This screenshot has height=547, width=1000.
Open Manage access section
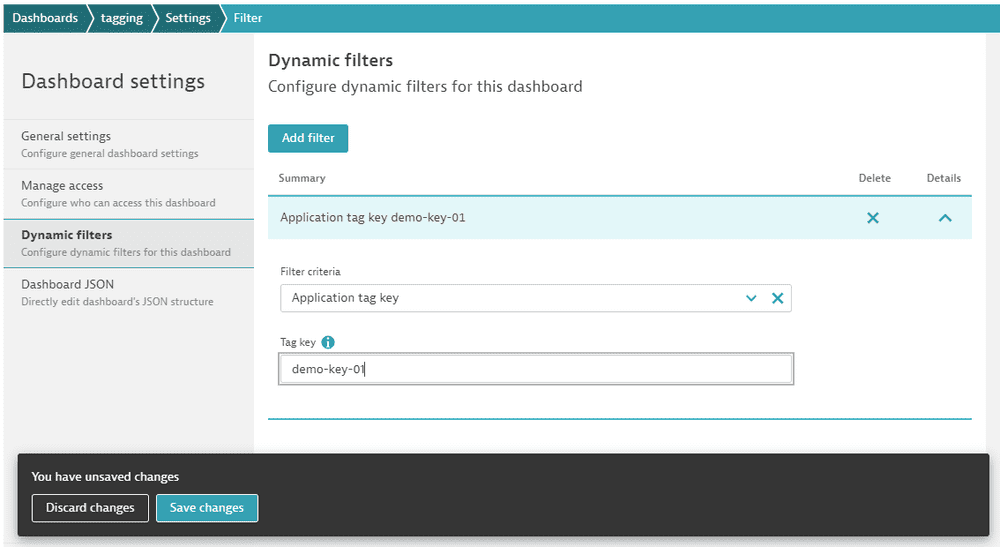click(129, 194)
